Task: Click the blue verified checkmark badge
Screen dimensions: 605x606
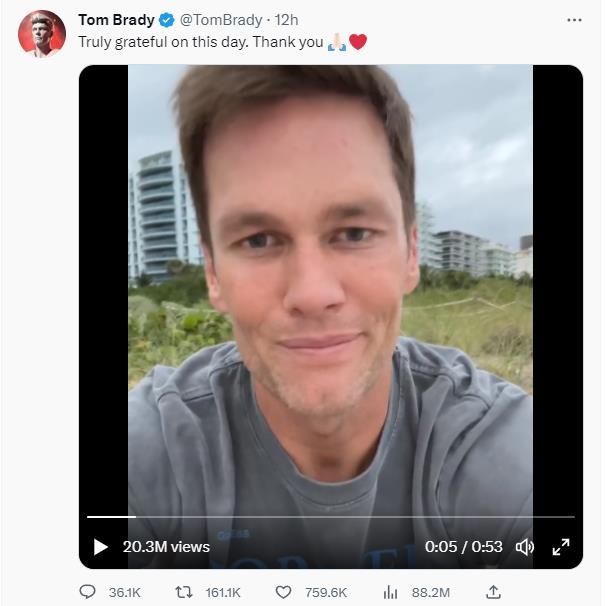Action: click(167, 20)
